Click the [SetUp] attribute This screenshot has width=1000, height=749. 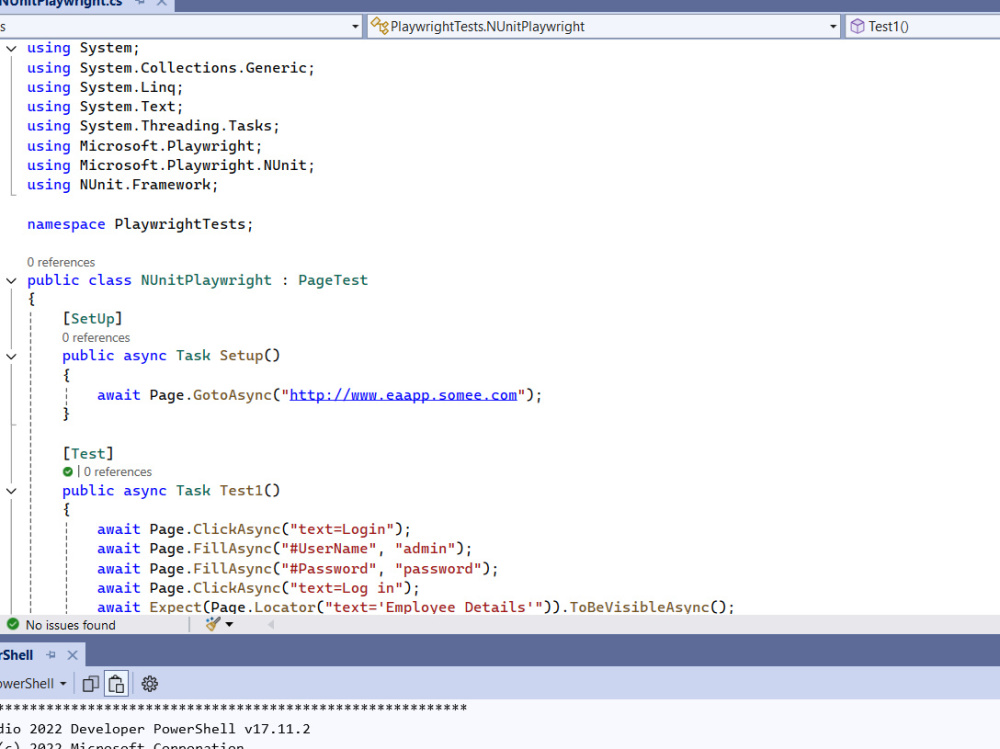[x=92, y=318]
